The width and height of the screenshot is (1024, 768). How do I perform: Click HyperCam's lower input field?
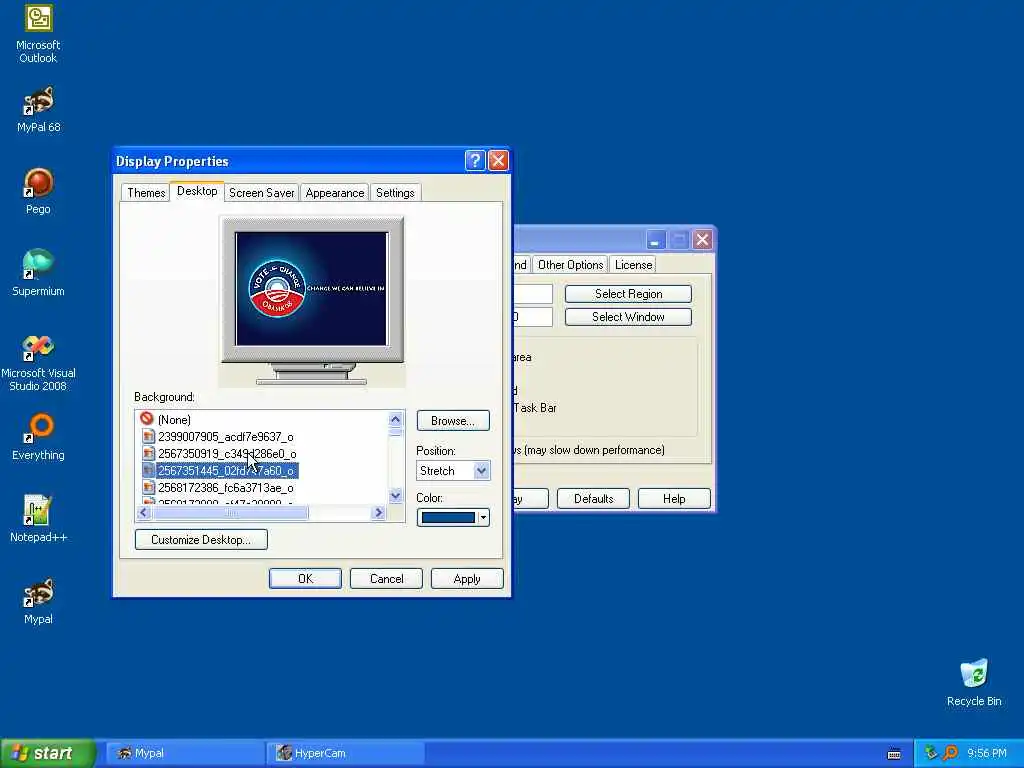pyautogui.click(x=533, y=317)
